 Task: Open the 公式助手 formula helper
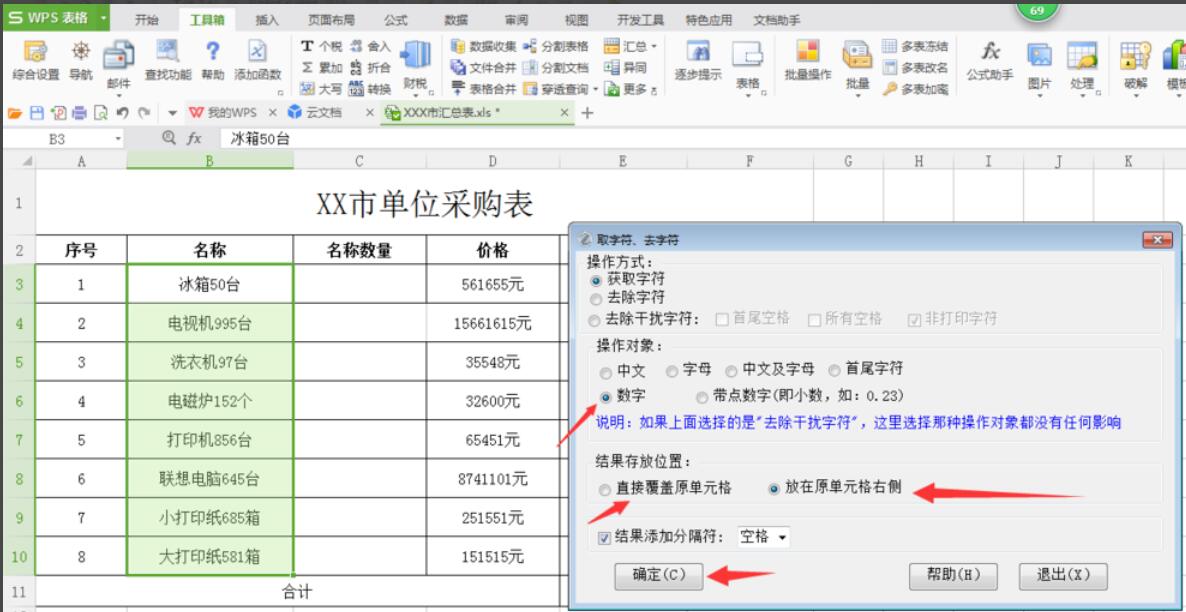pyautogui.click(x=989, y=61)
